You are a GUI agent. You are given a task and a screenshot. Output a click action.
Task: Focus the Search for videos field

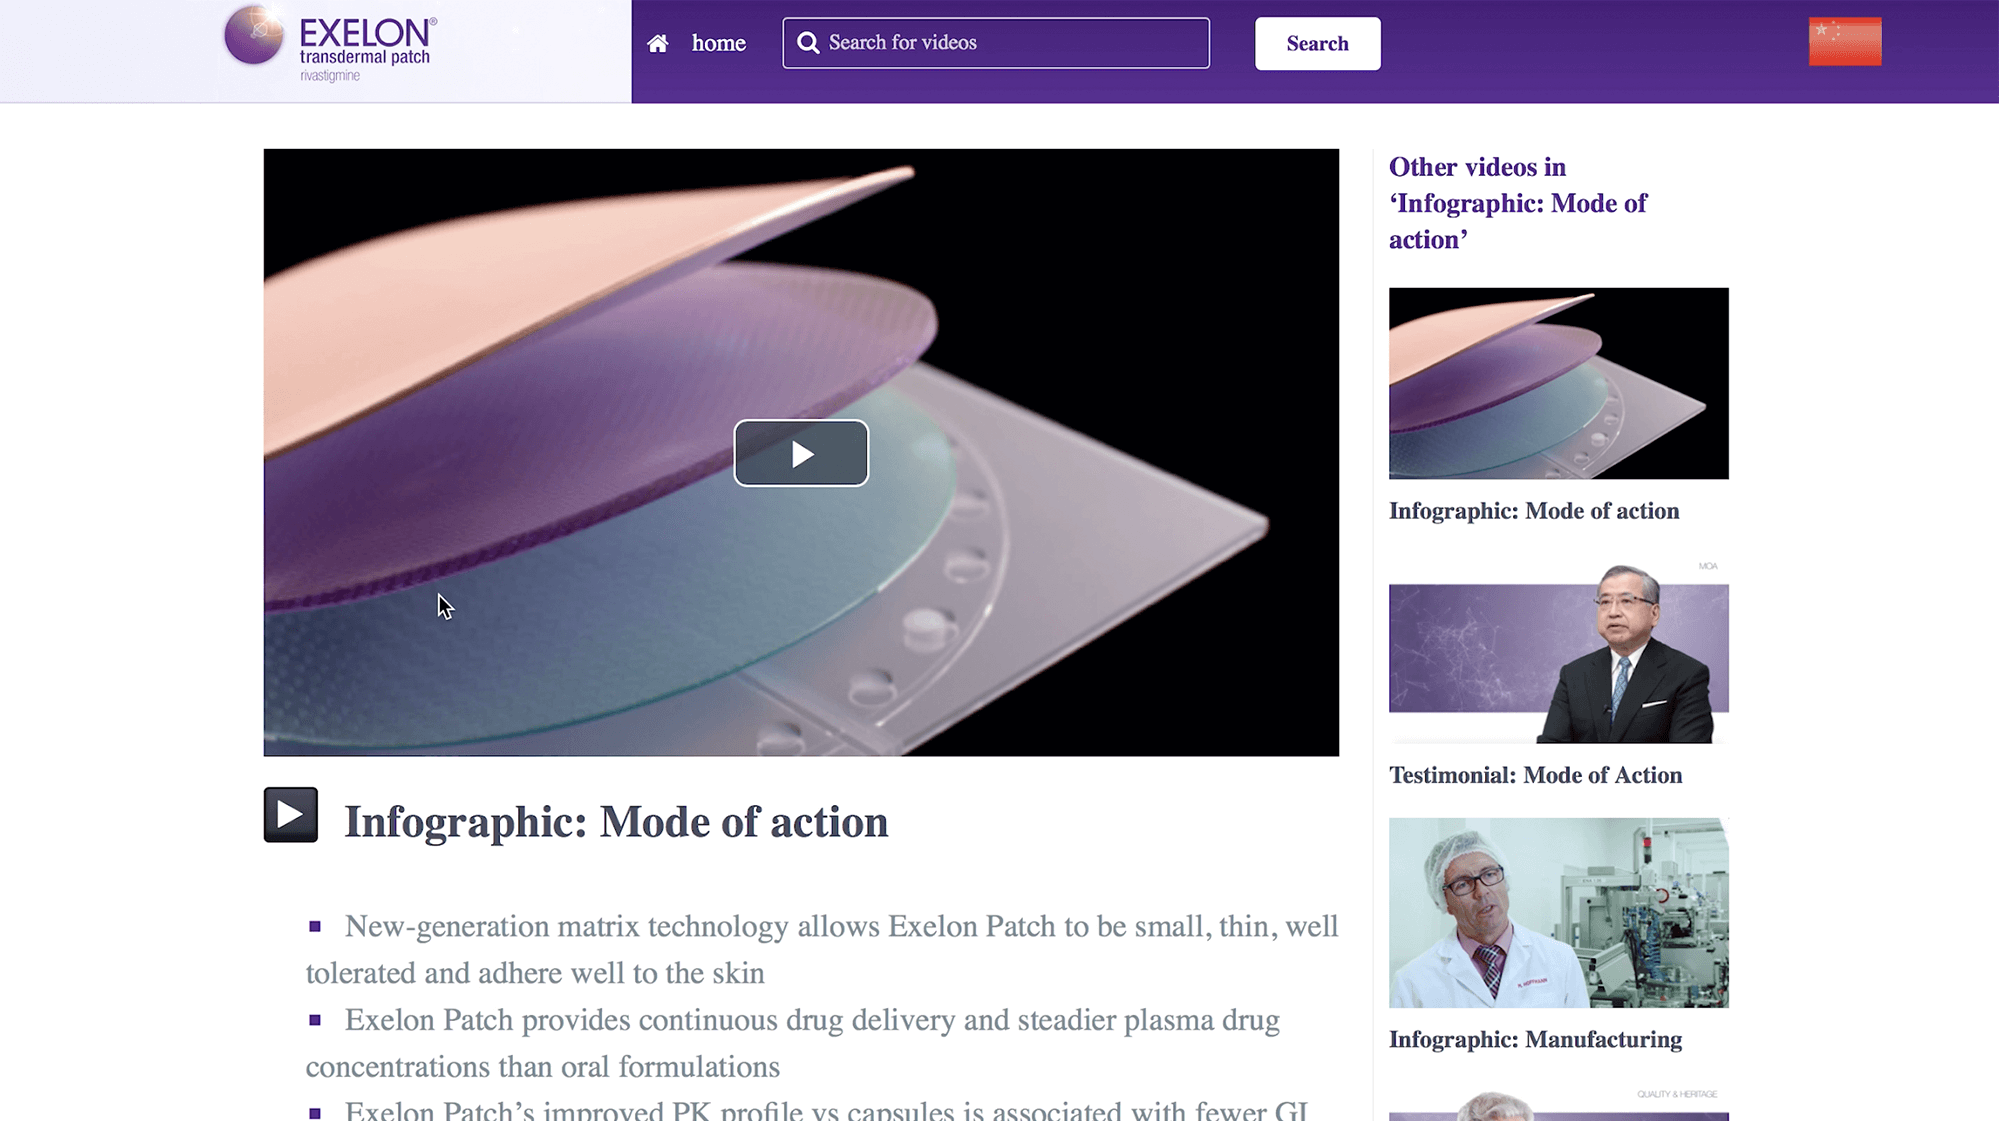point(996,43)
